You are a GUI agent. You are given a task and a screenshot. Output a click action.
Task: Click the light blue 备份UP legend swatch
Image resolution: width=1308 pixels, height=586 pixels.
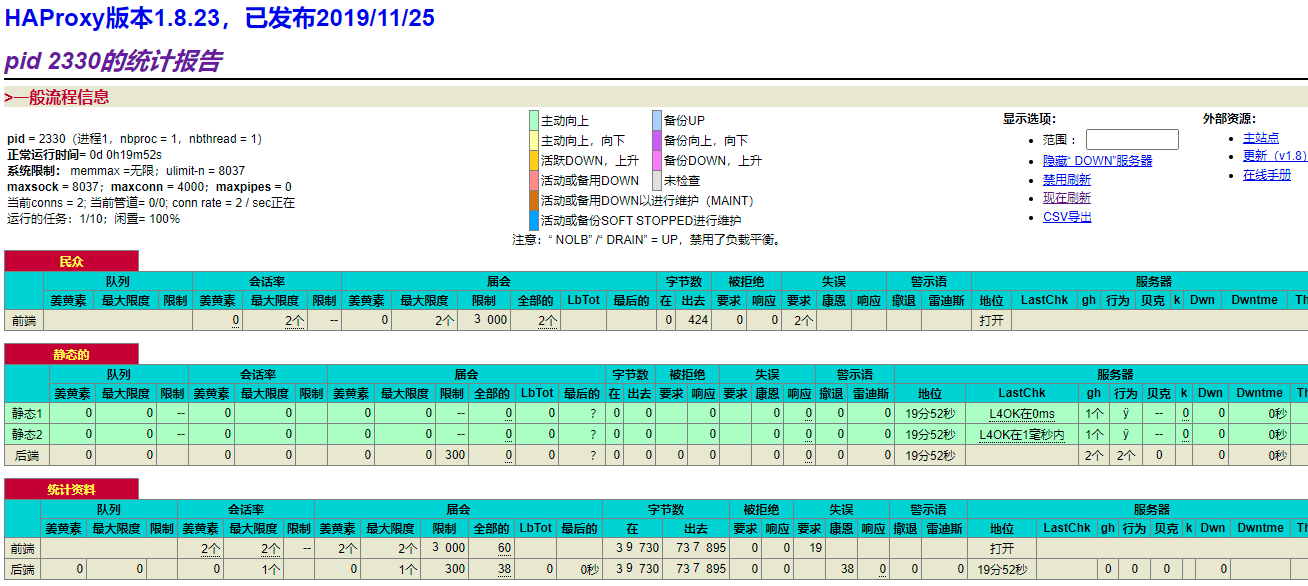click(657, 121)
